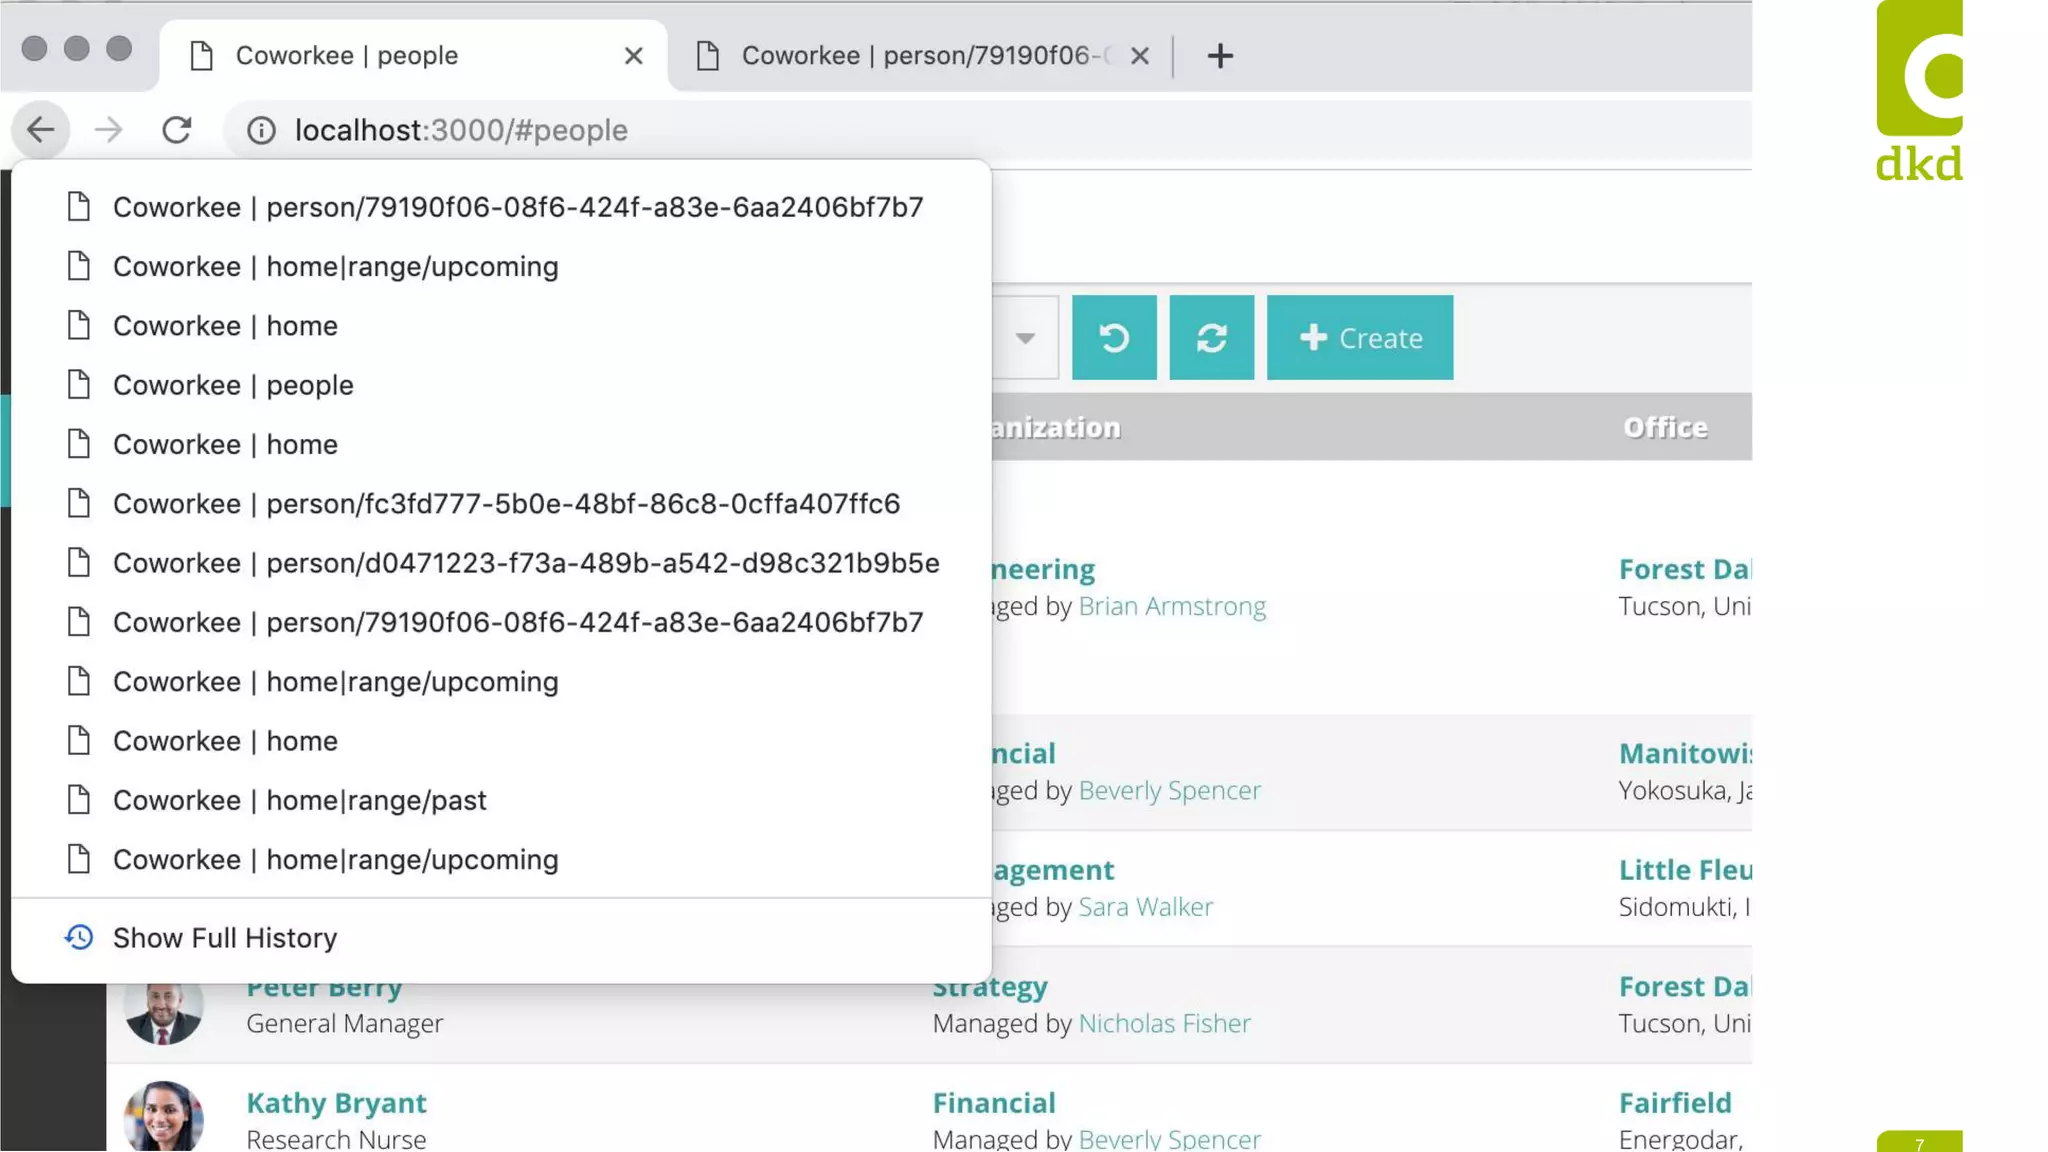Expand the dropdown arrow next to the undo button
The image size is (2048, 1152).
pos(1025,338)
